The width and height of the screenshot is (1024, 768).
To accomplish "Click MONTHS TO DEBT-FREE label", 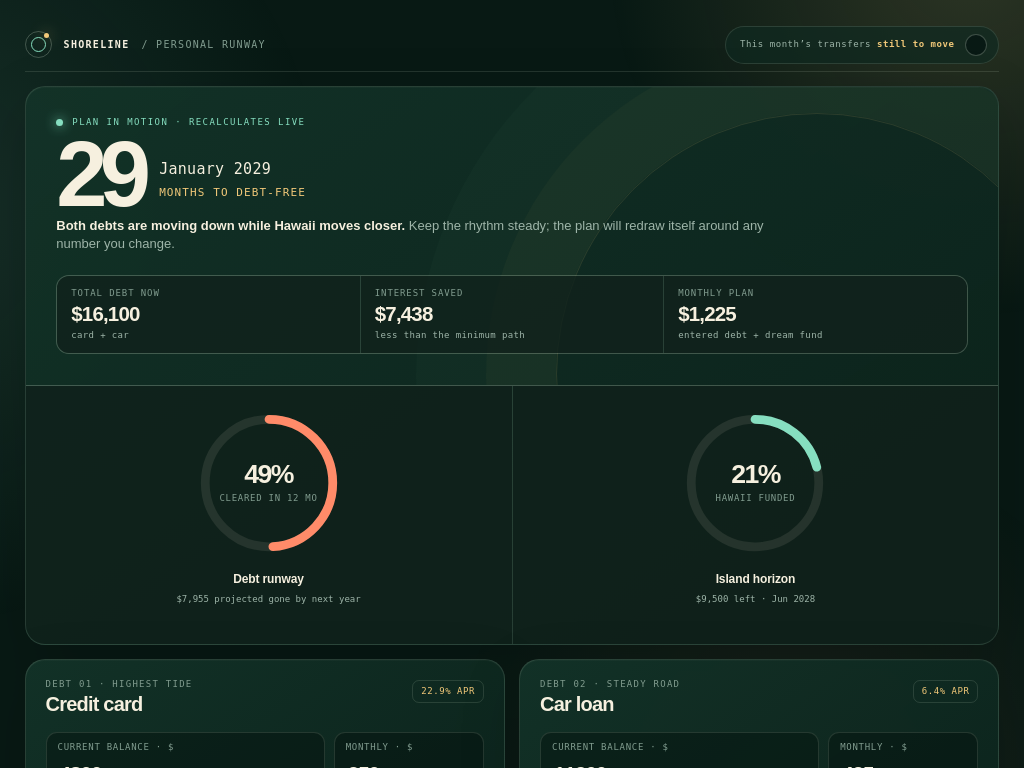I will tap(232, 192).
